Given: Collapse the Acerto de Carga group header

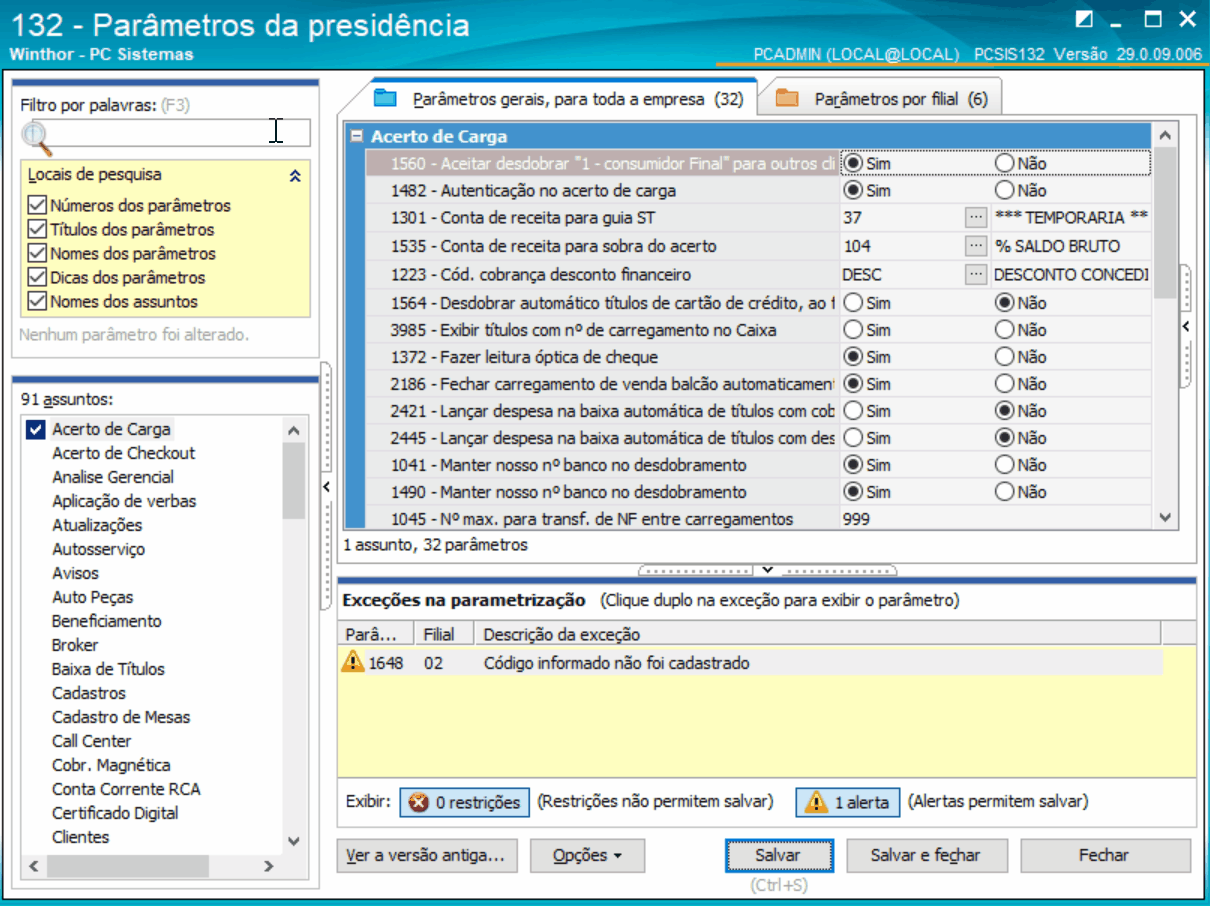Looking at the screenshot, I should 356,137.
